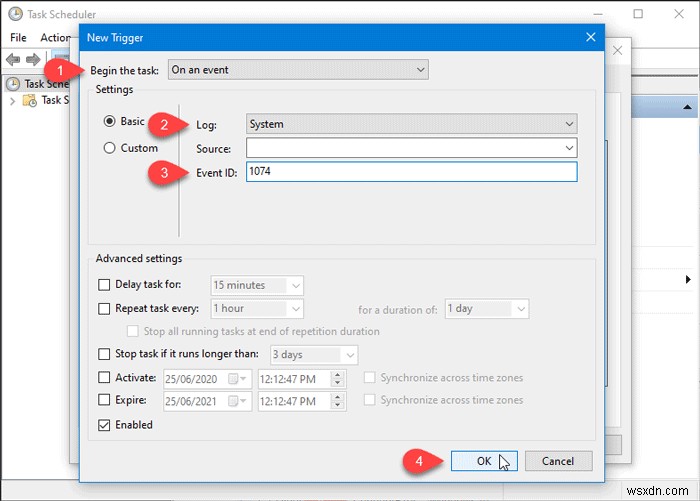Viewport: 700px width, 501px height.
Task: Enable Delay task for checkbox
Action: [104, 285]
